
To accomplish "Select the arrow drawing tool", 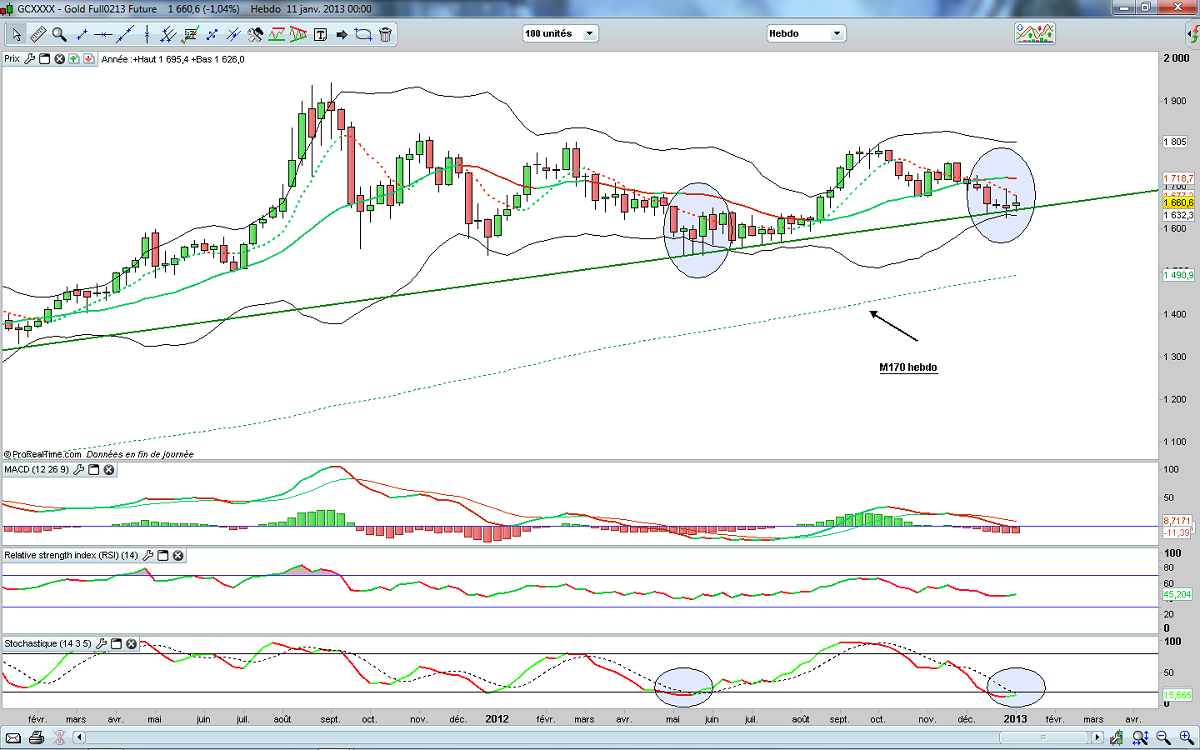I will (342, 34).
